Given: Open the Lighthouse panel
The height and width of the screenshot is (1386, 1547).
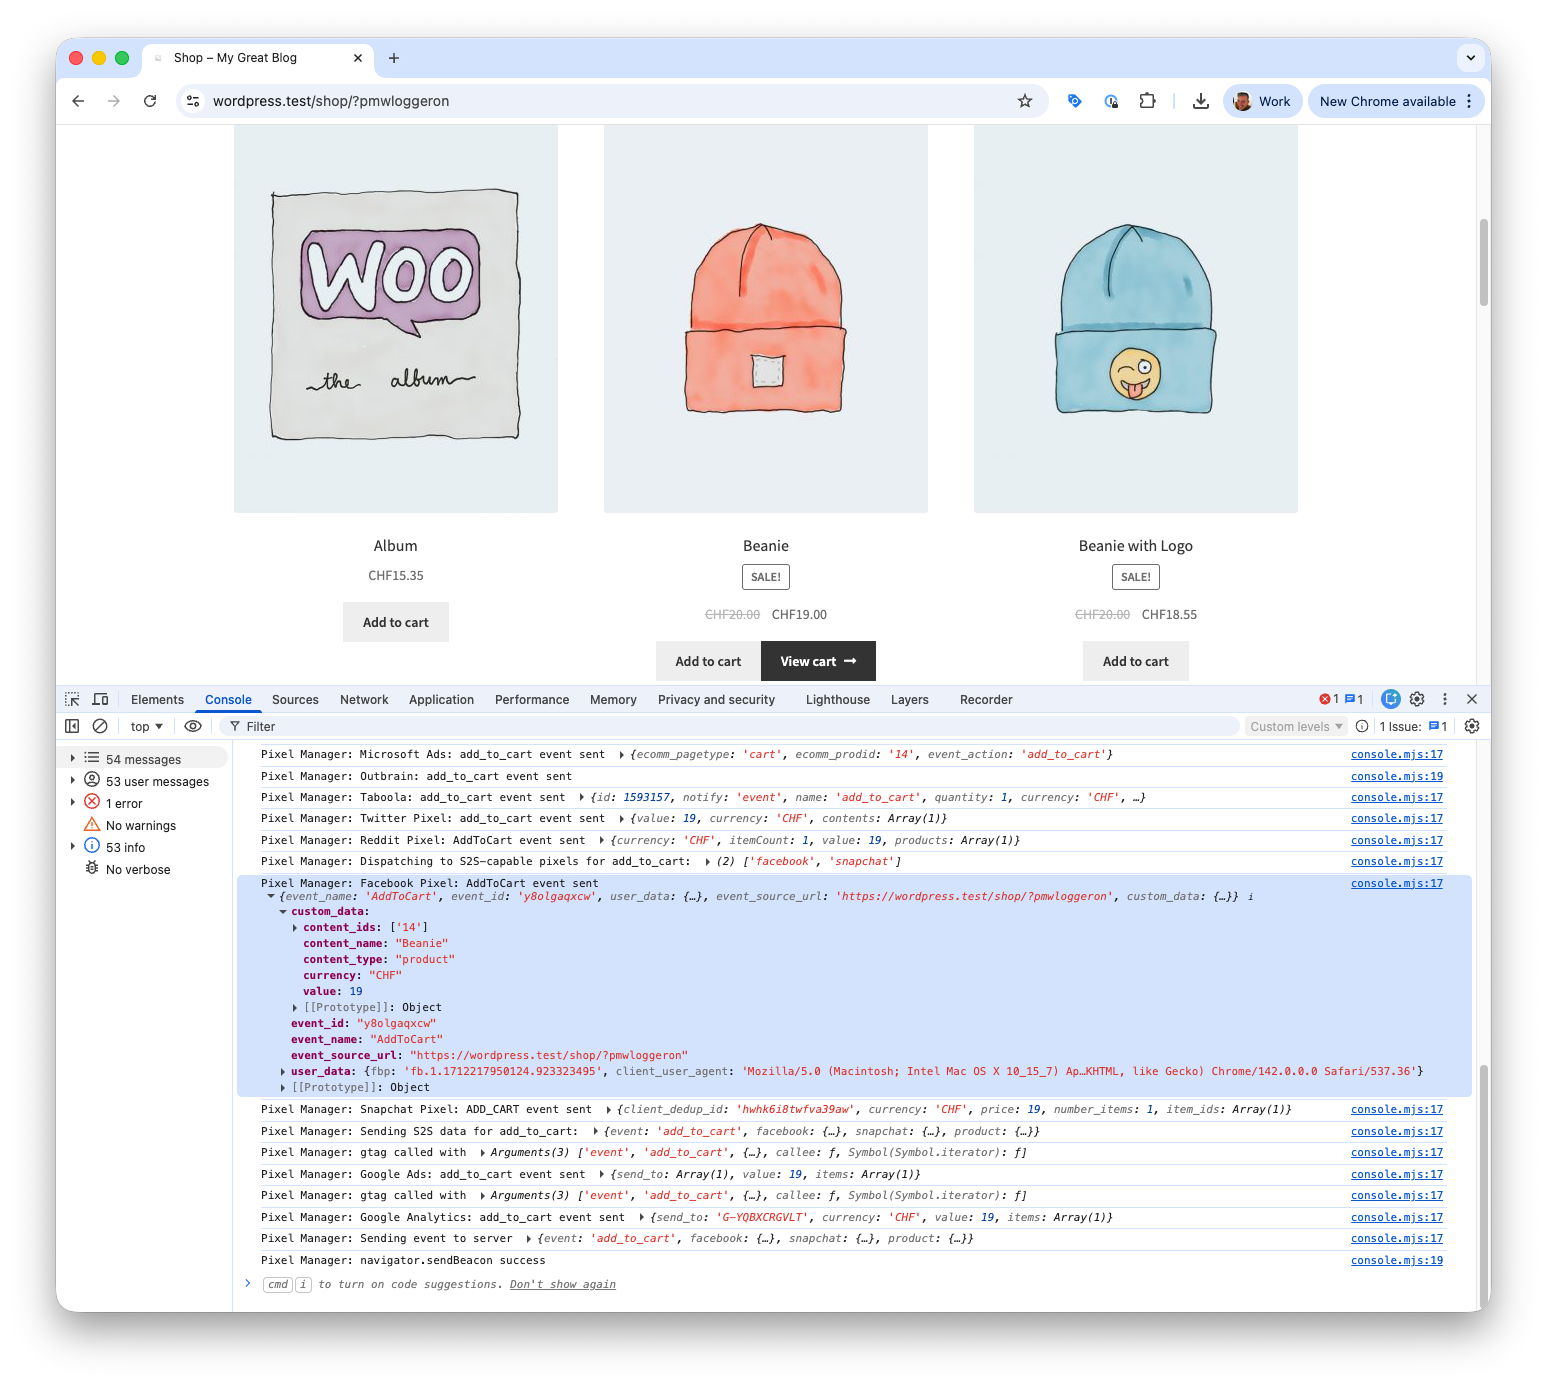Looking at the screenshot, I should (x=837, y=699).
